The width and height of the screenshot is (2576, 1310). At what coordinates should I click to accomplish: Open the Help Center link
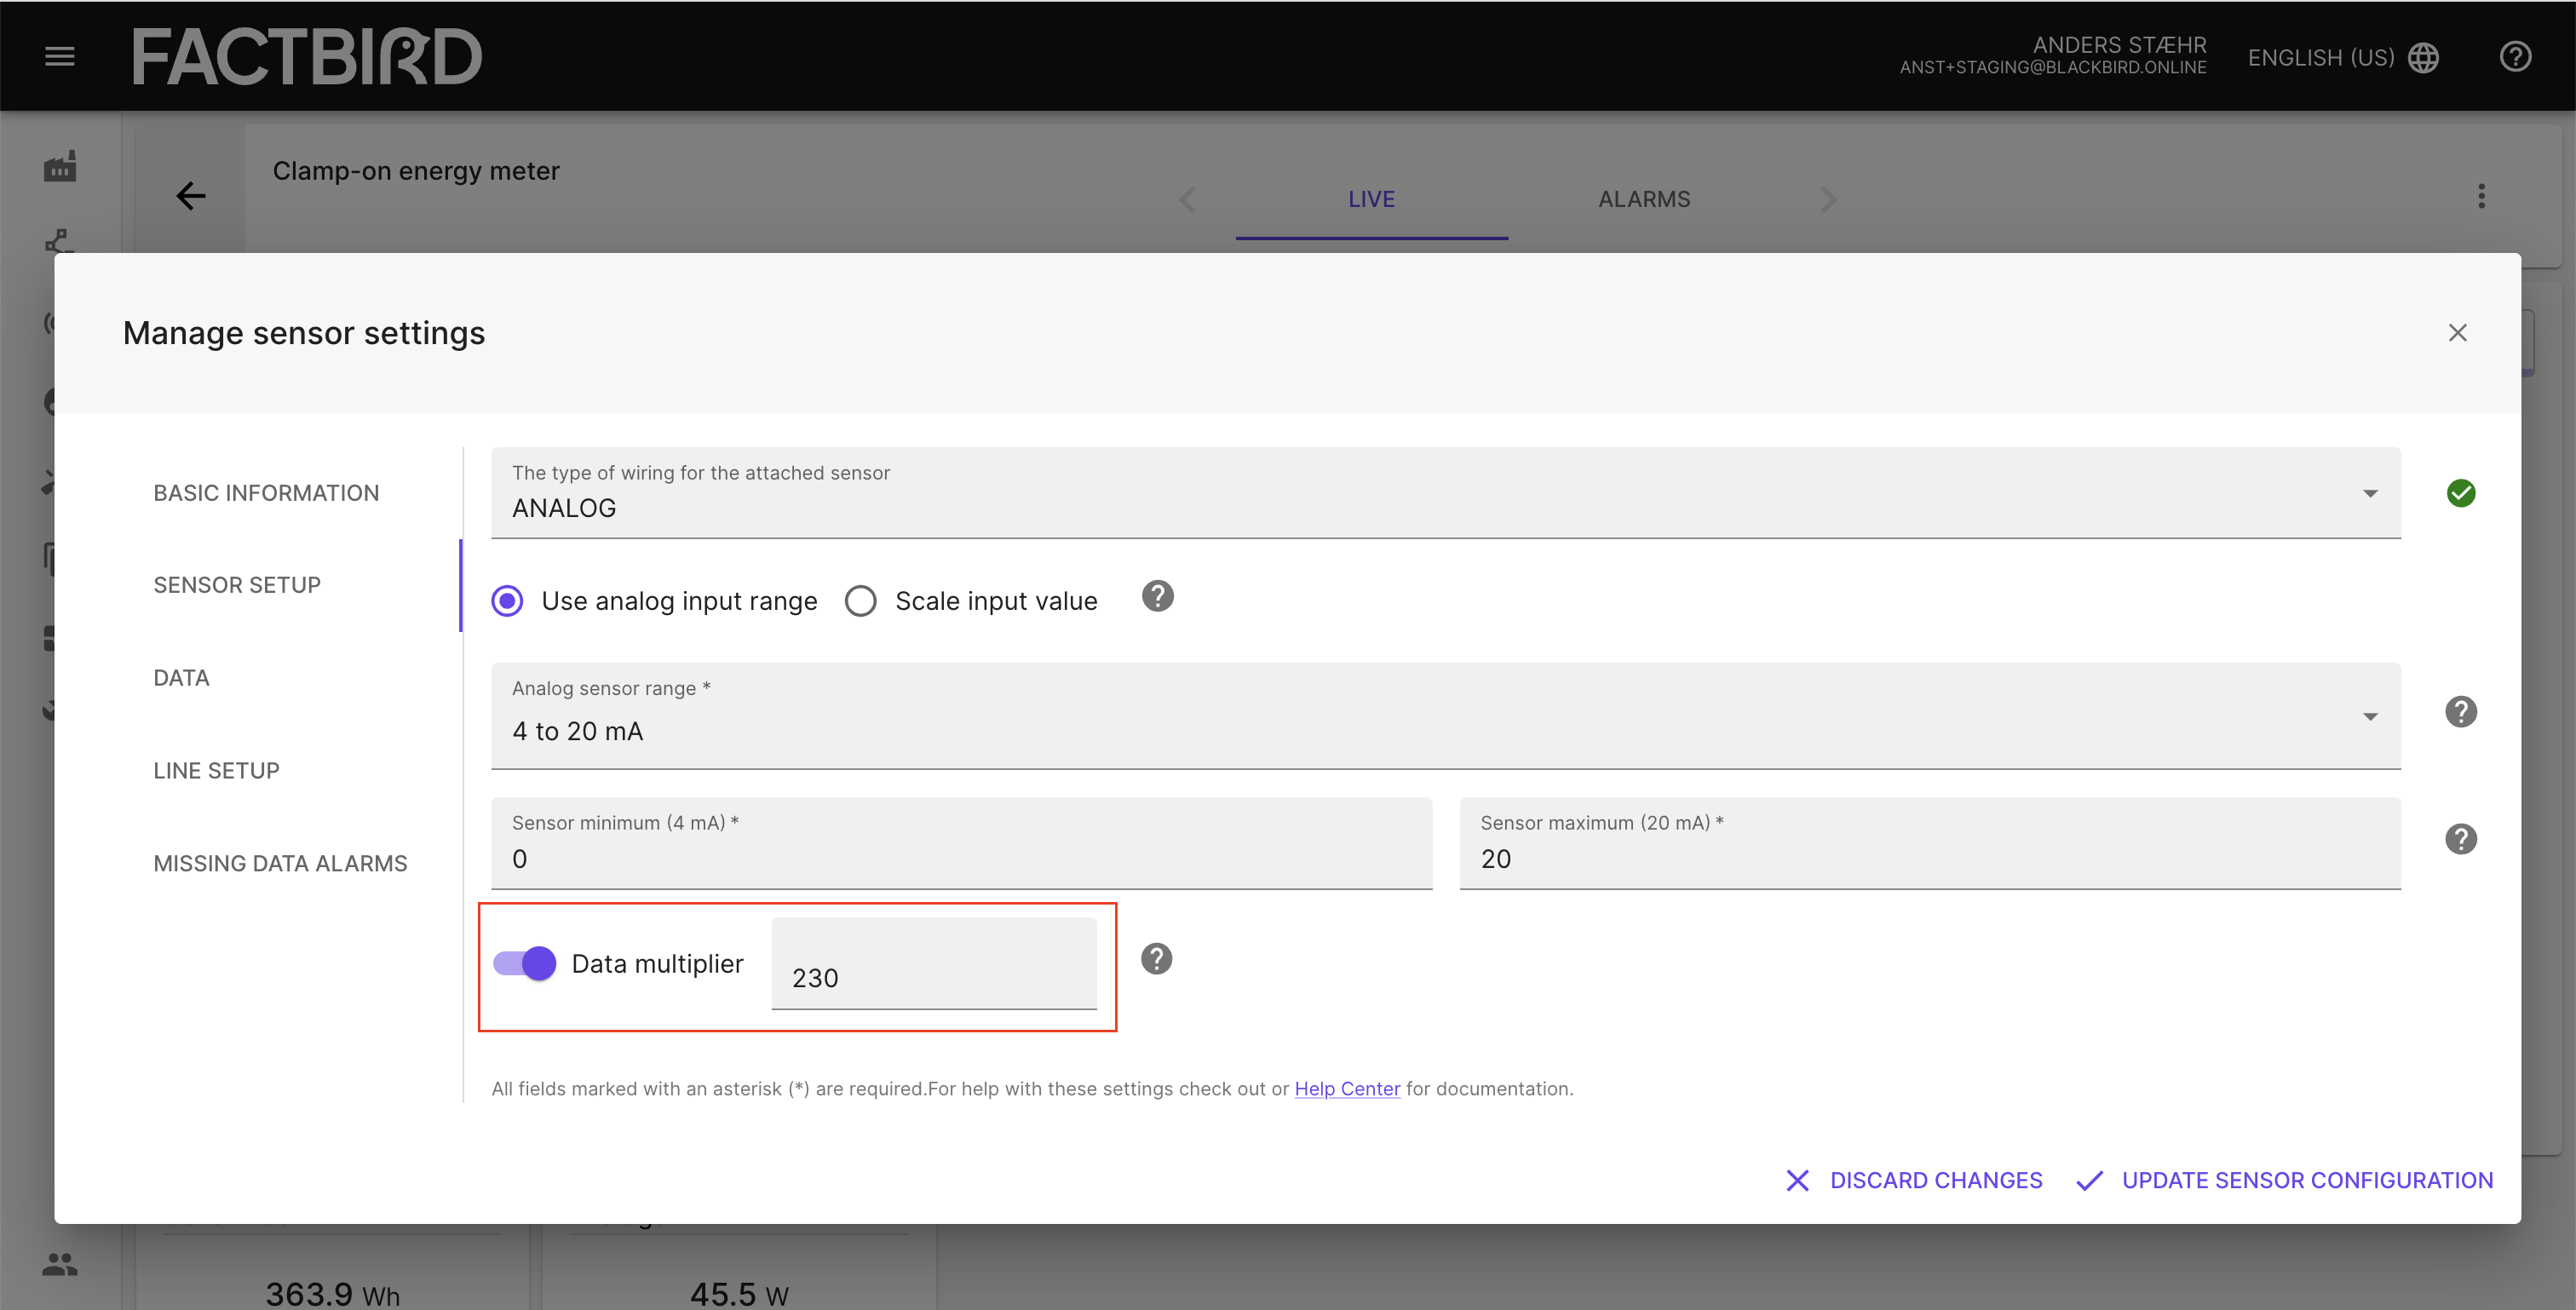coord(1347,1089)
